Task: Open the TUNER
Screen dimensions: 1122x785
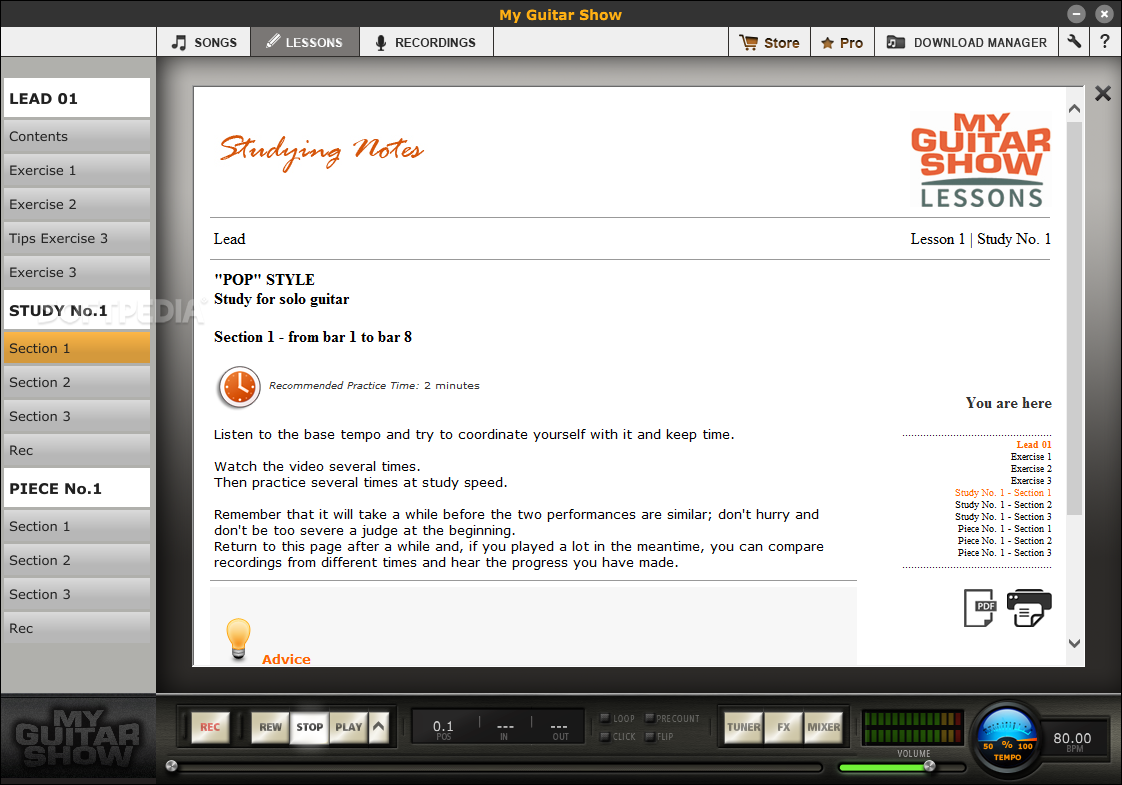Action: click(743, 727)
